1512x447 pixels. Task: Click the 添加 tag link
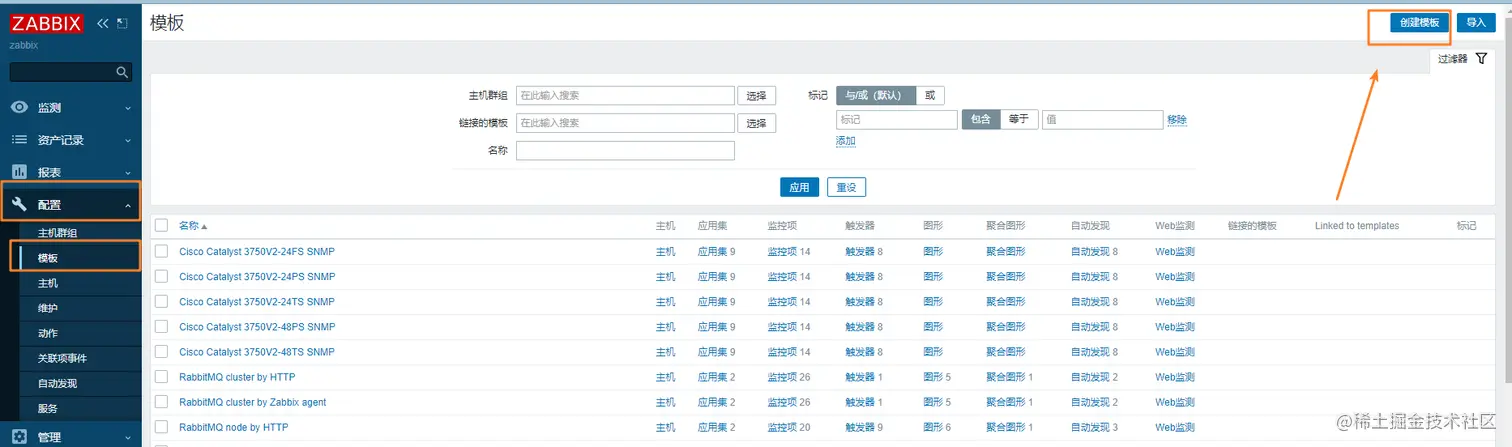click(x=846, y=141)
